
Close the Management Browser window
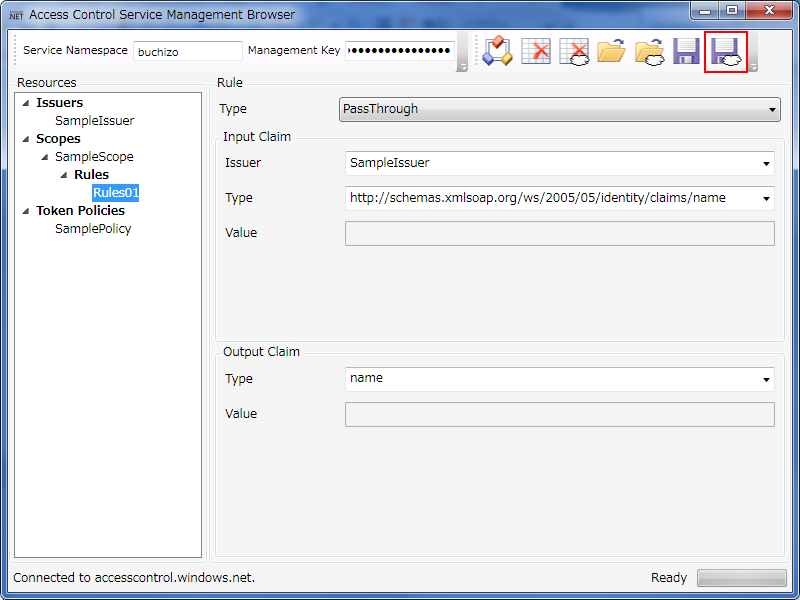click(x=769, y=10)
